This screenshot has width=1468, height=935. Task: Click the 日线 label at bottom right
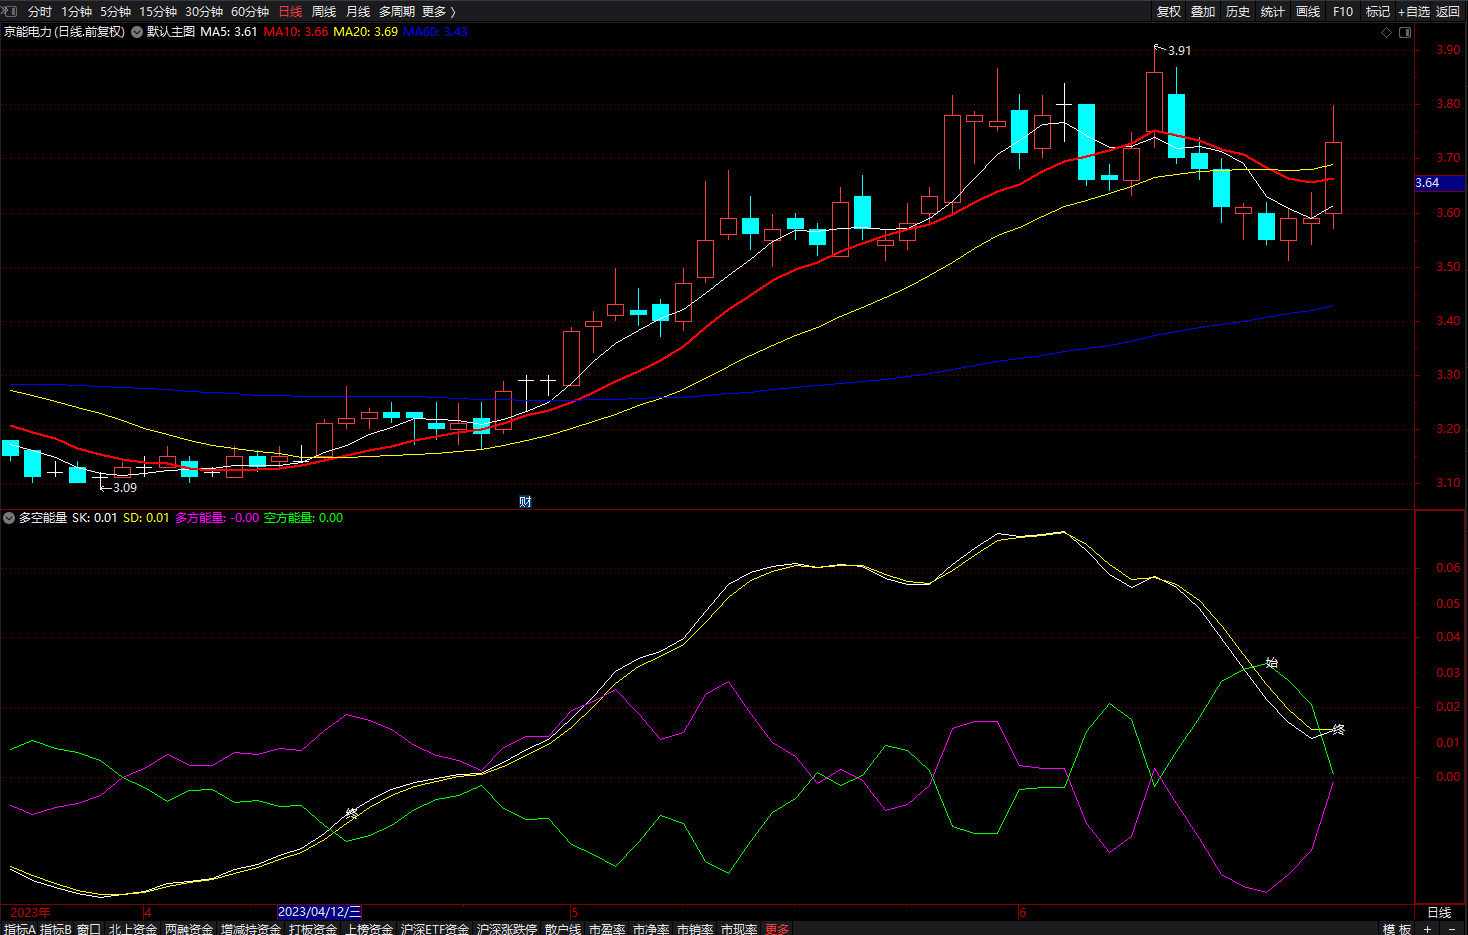click(x=1439, y=912)
